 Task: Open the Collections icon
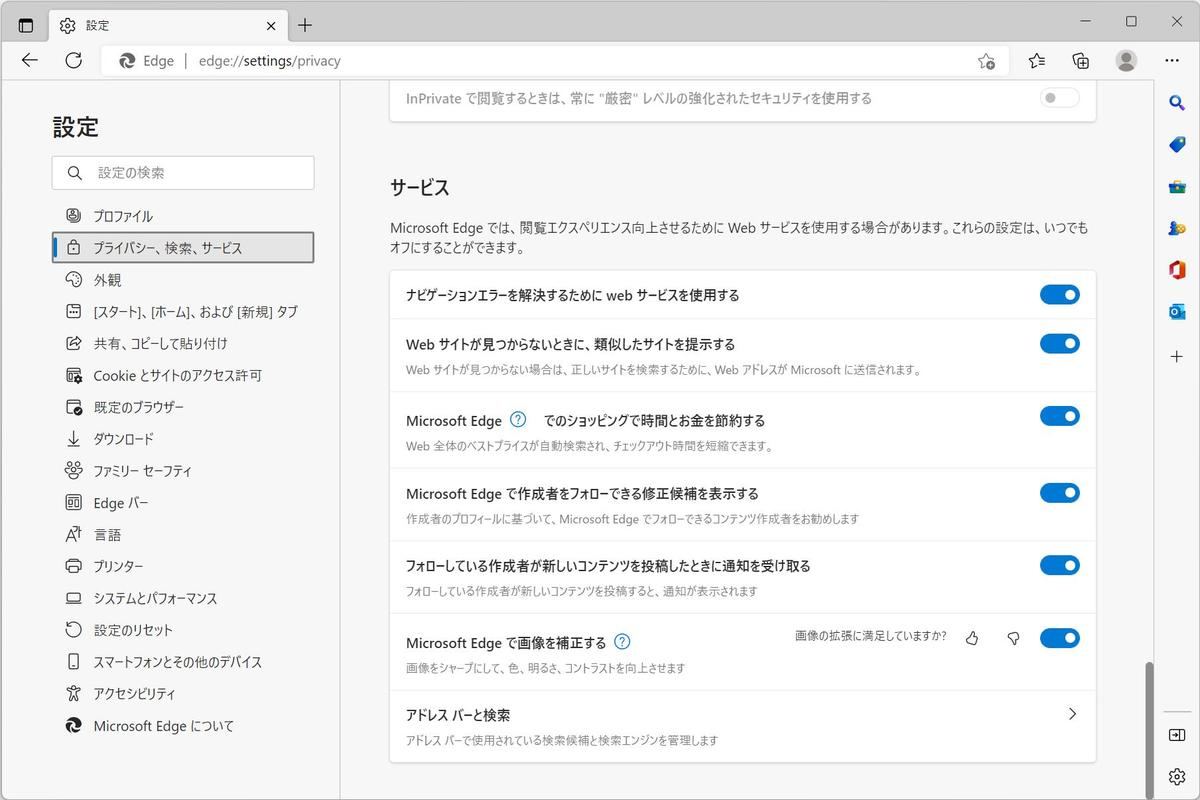[1081, 61]
